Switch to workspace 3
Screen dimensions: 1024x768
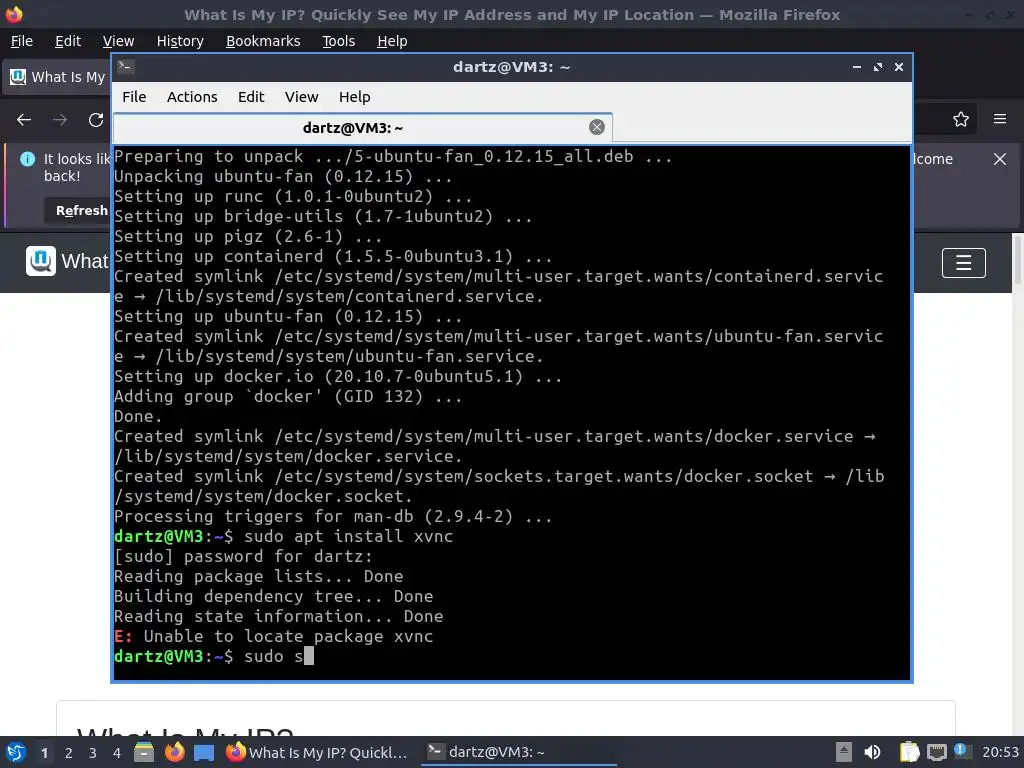click(x=93, y=753)
